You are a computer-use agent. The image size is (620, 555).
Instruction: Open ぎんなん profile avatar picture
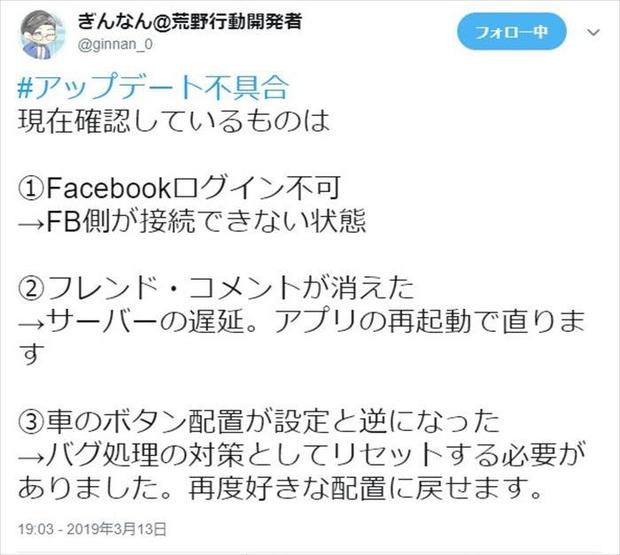(x=41, y=35)
